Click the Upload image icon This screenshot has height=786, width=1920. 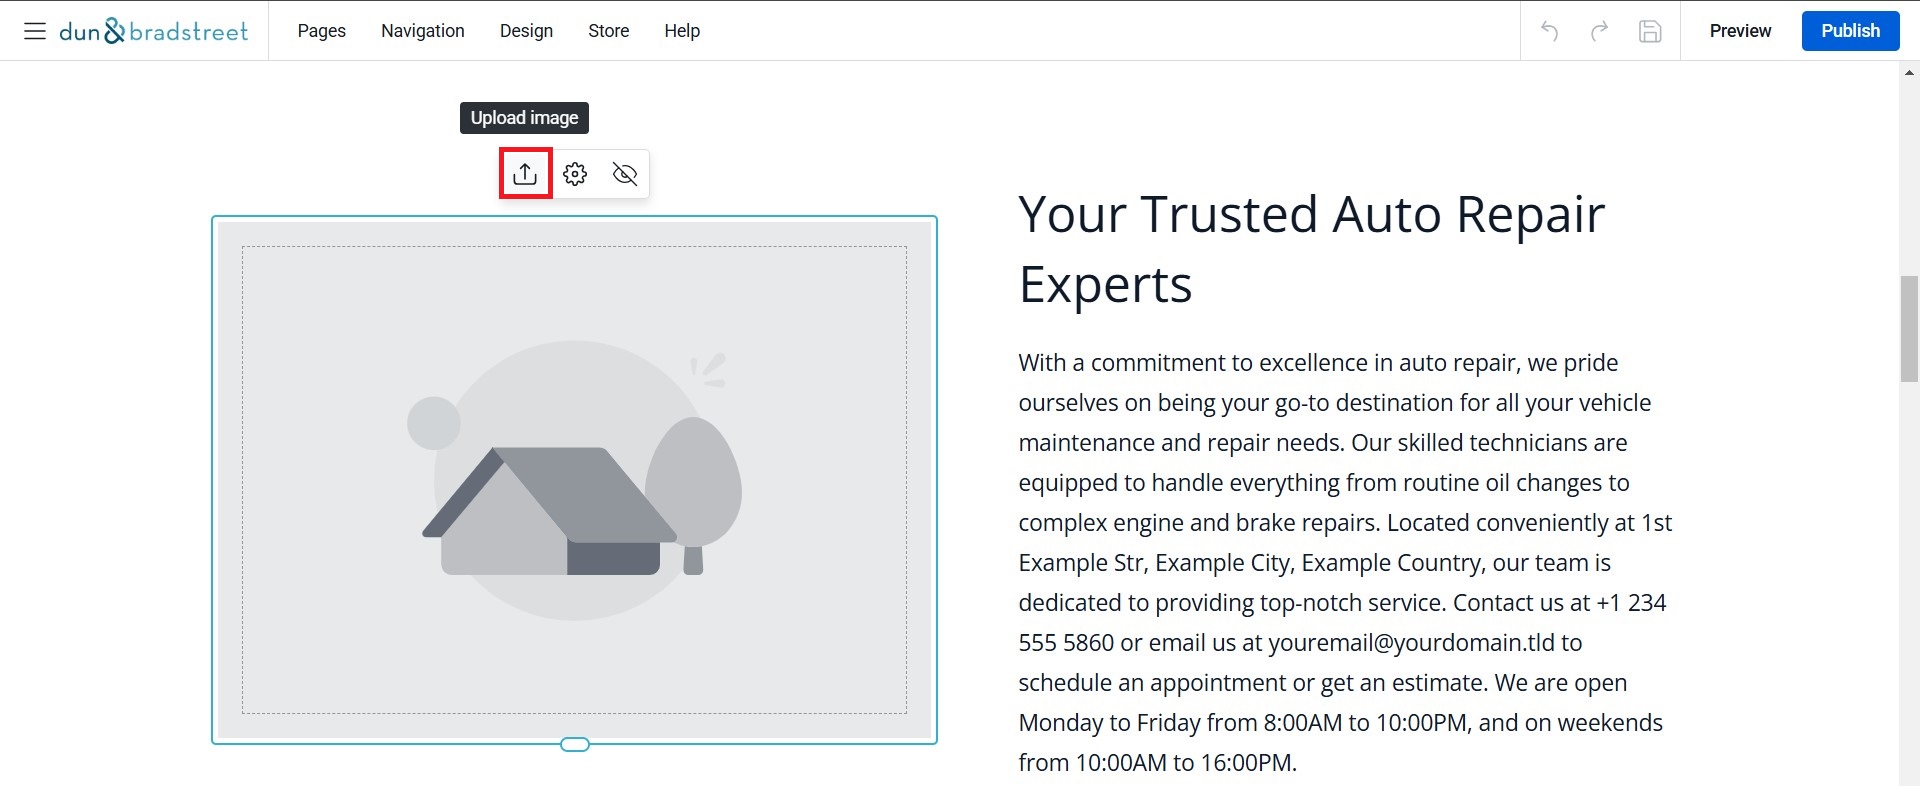pyautogui.click(x=525, y=174)
